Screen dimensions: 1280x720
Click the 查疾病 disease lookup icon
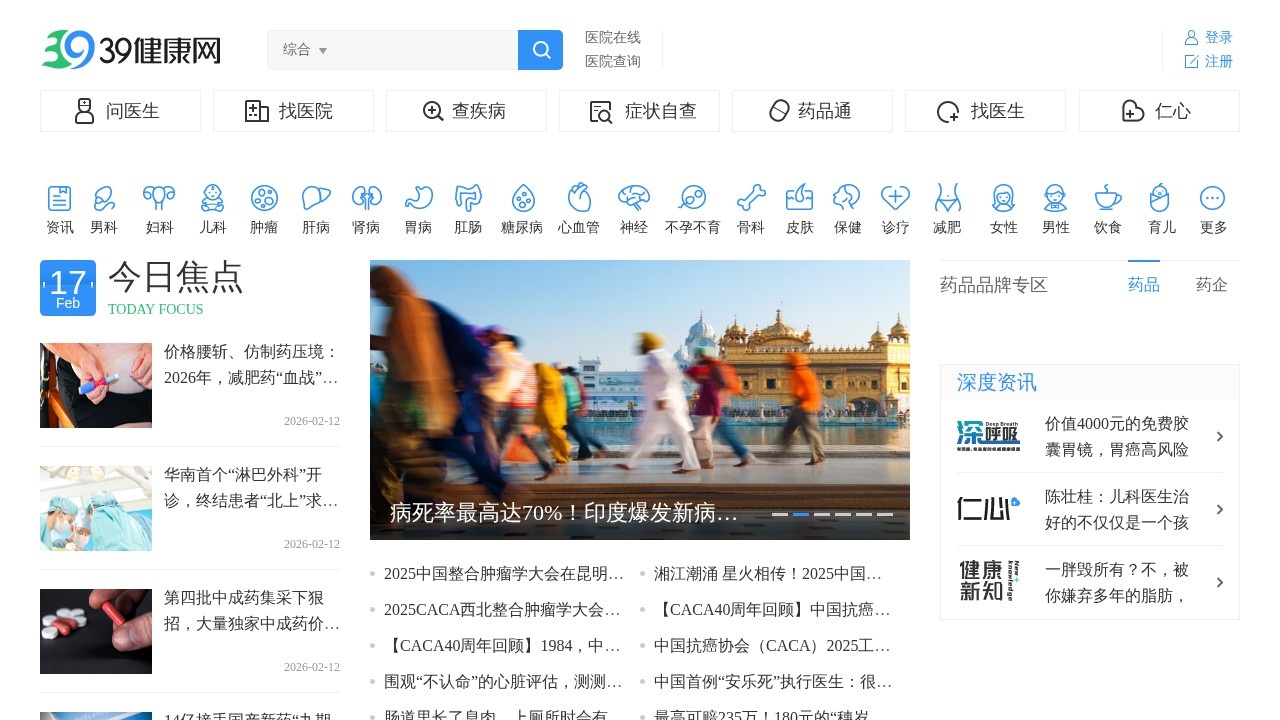tap(432, 111)
